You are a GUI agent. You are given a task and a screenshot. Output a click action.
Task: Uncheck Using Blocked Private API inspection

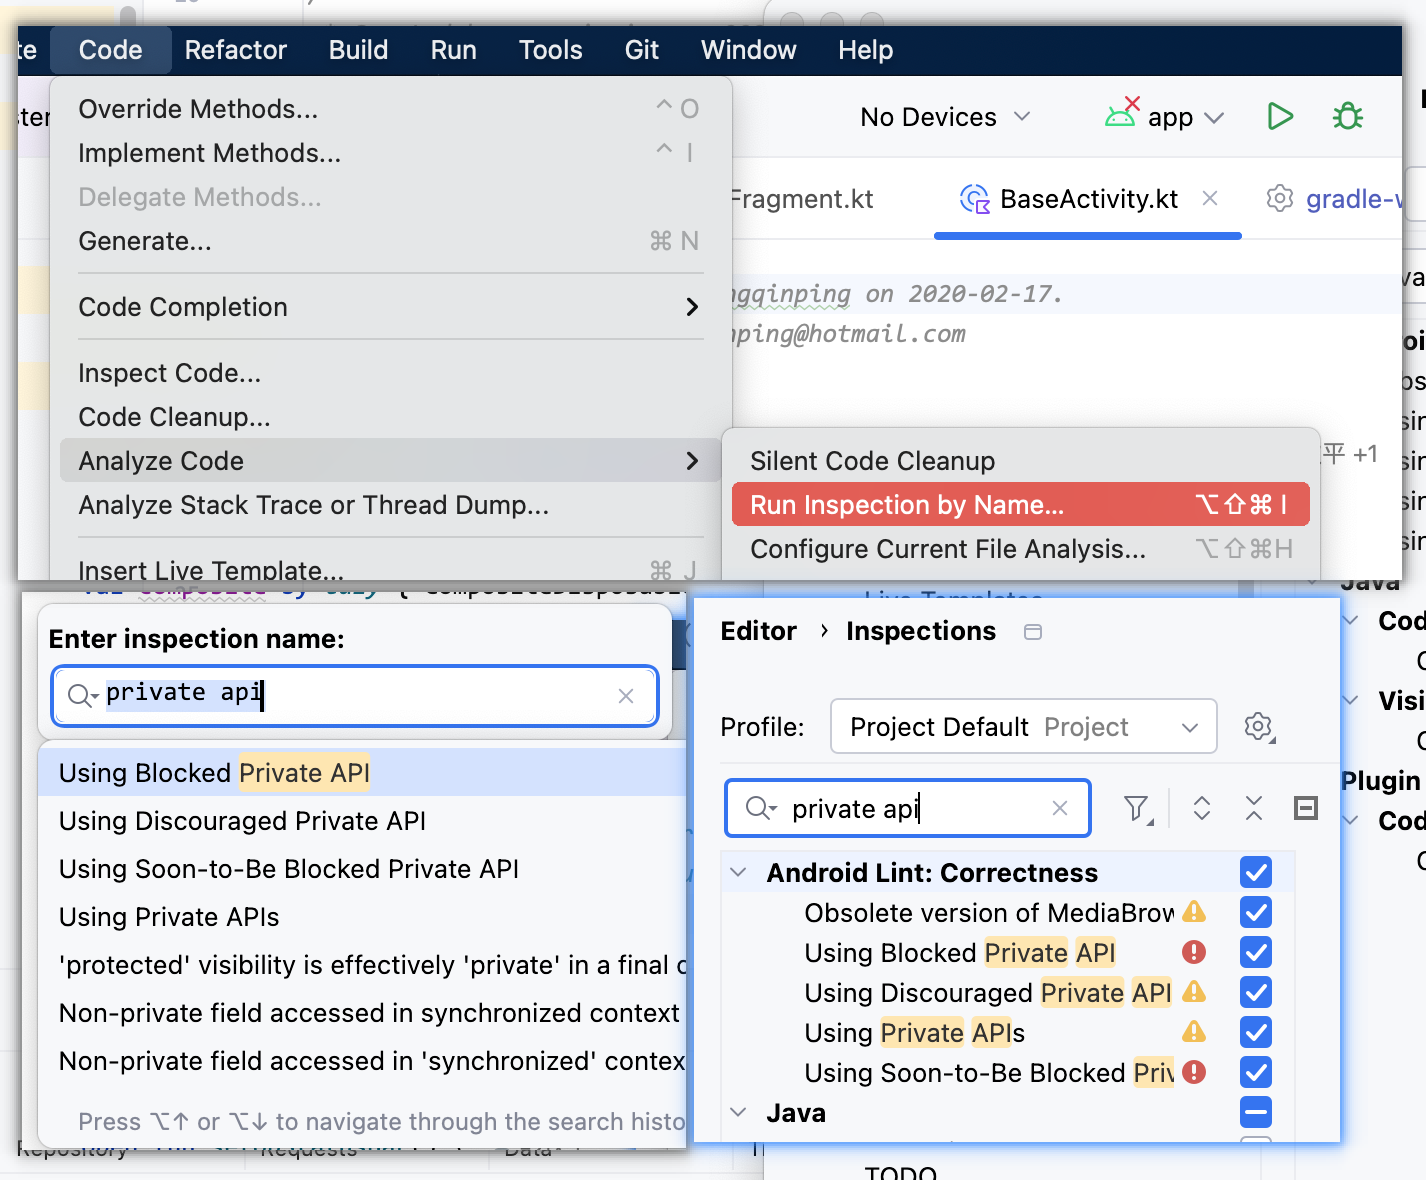(1256, 953)
